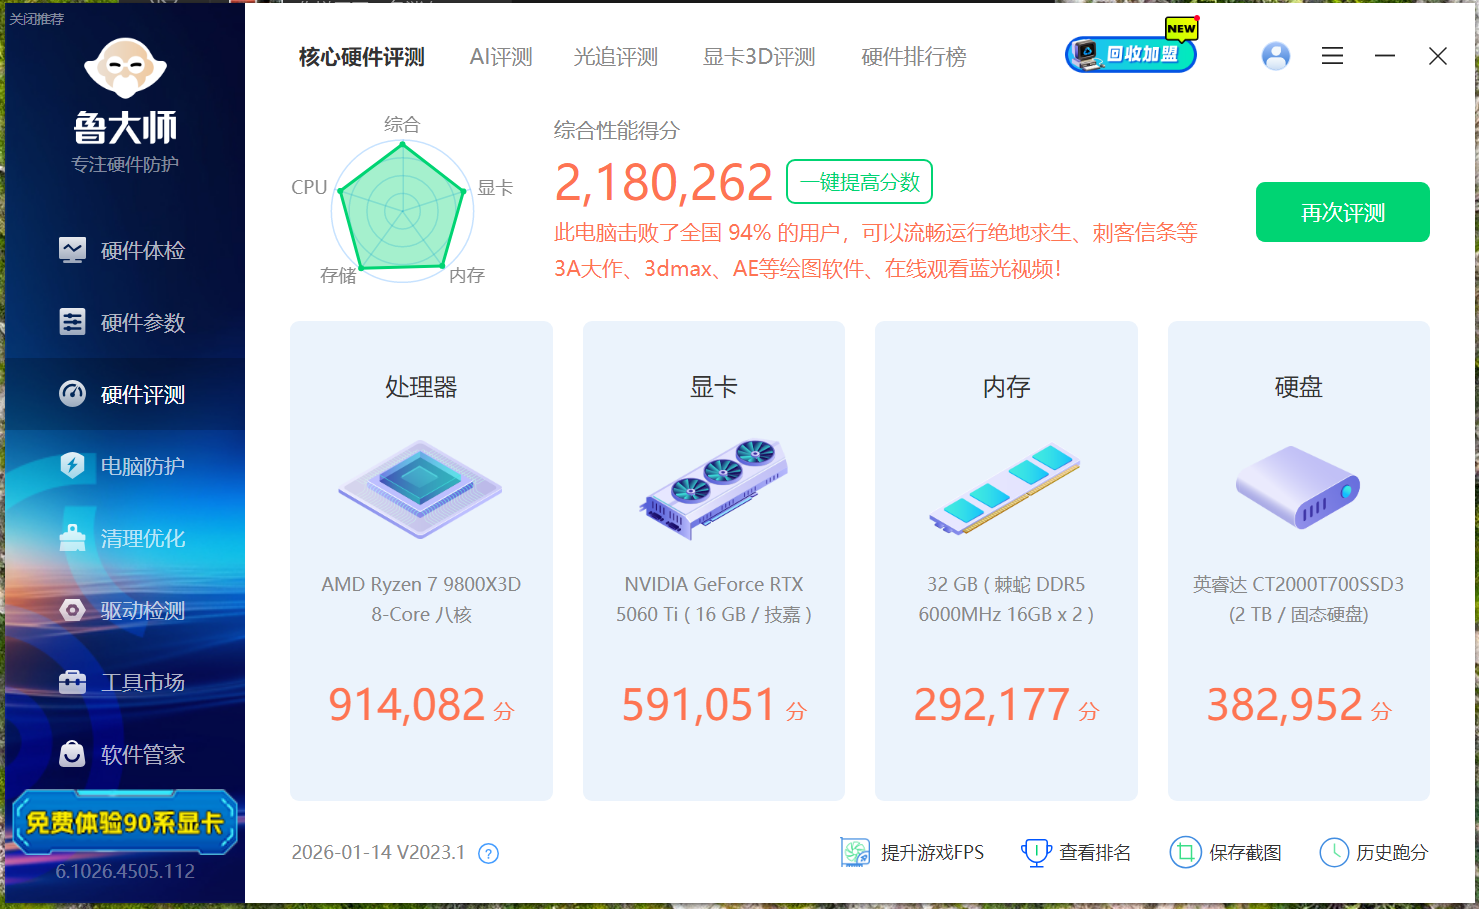Switch to the AI评测 tab
The image size is (1479, 909).
[x=501, y=57]
